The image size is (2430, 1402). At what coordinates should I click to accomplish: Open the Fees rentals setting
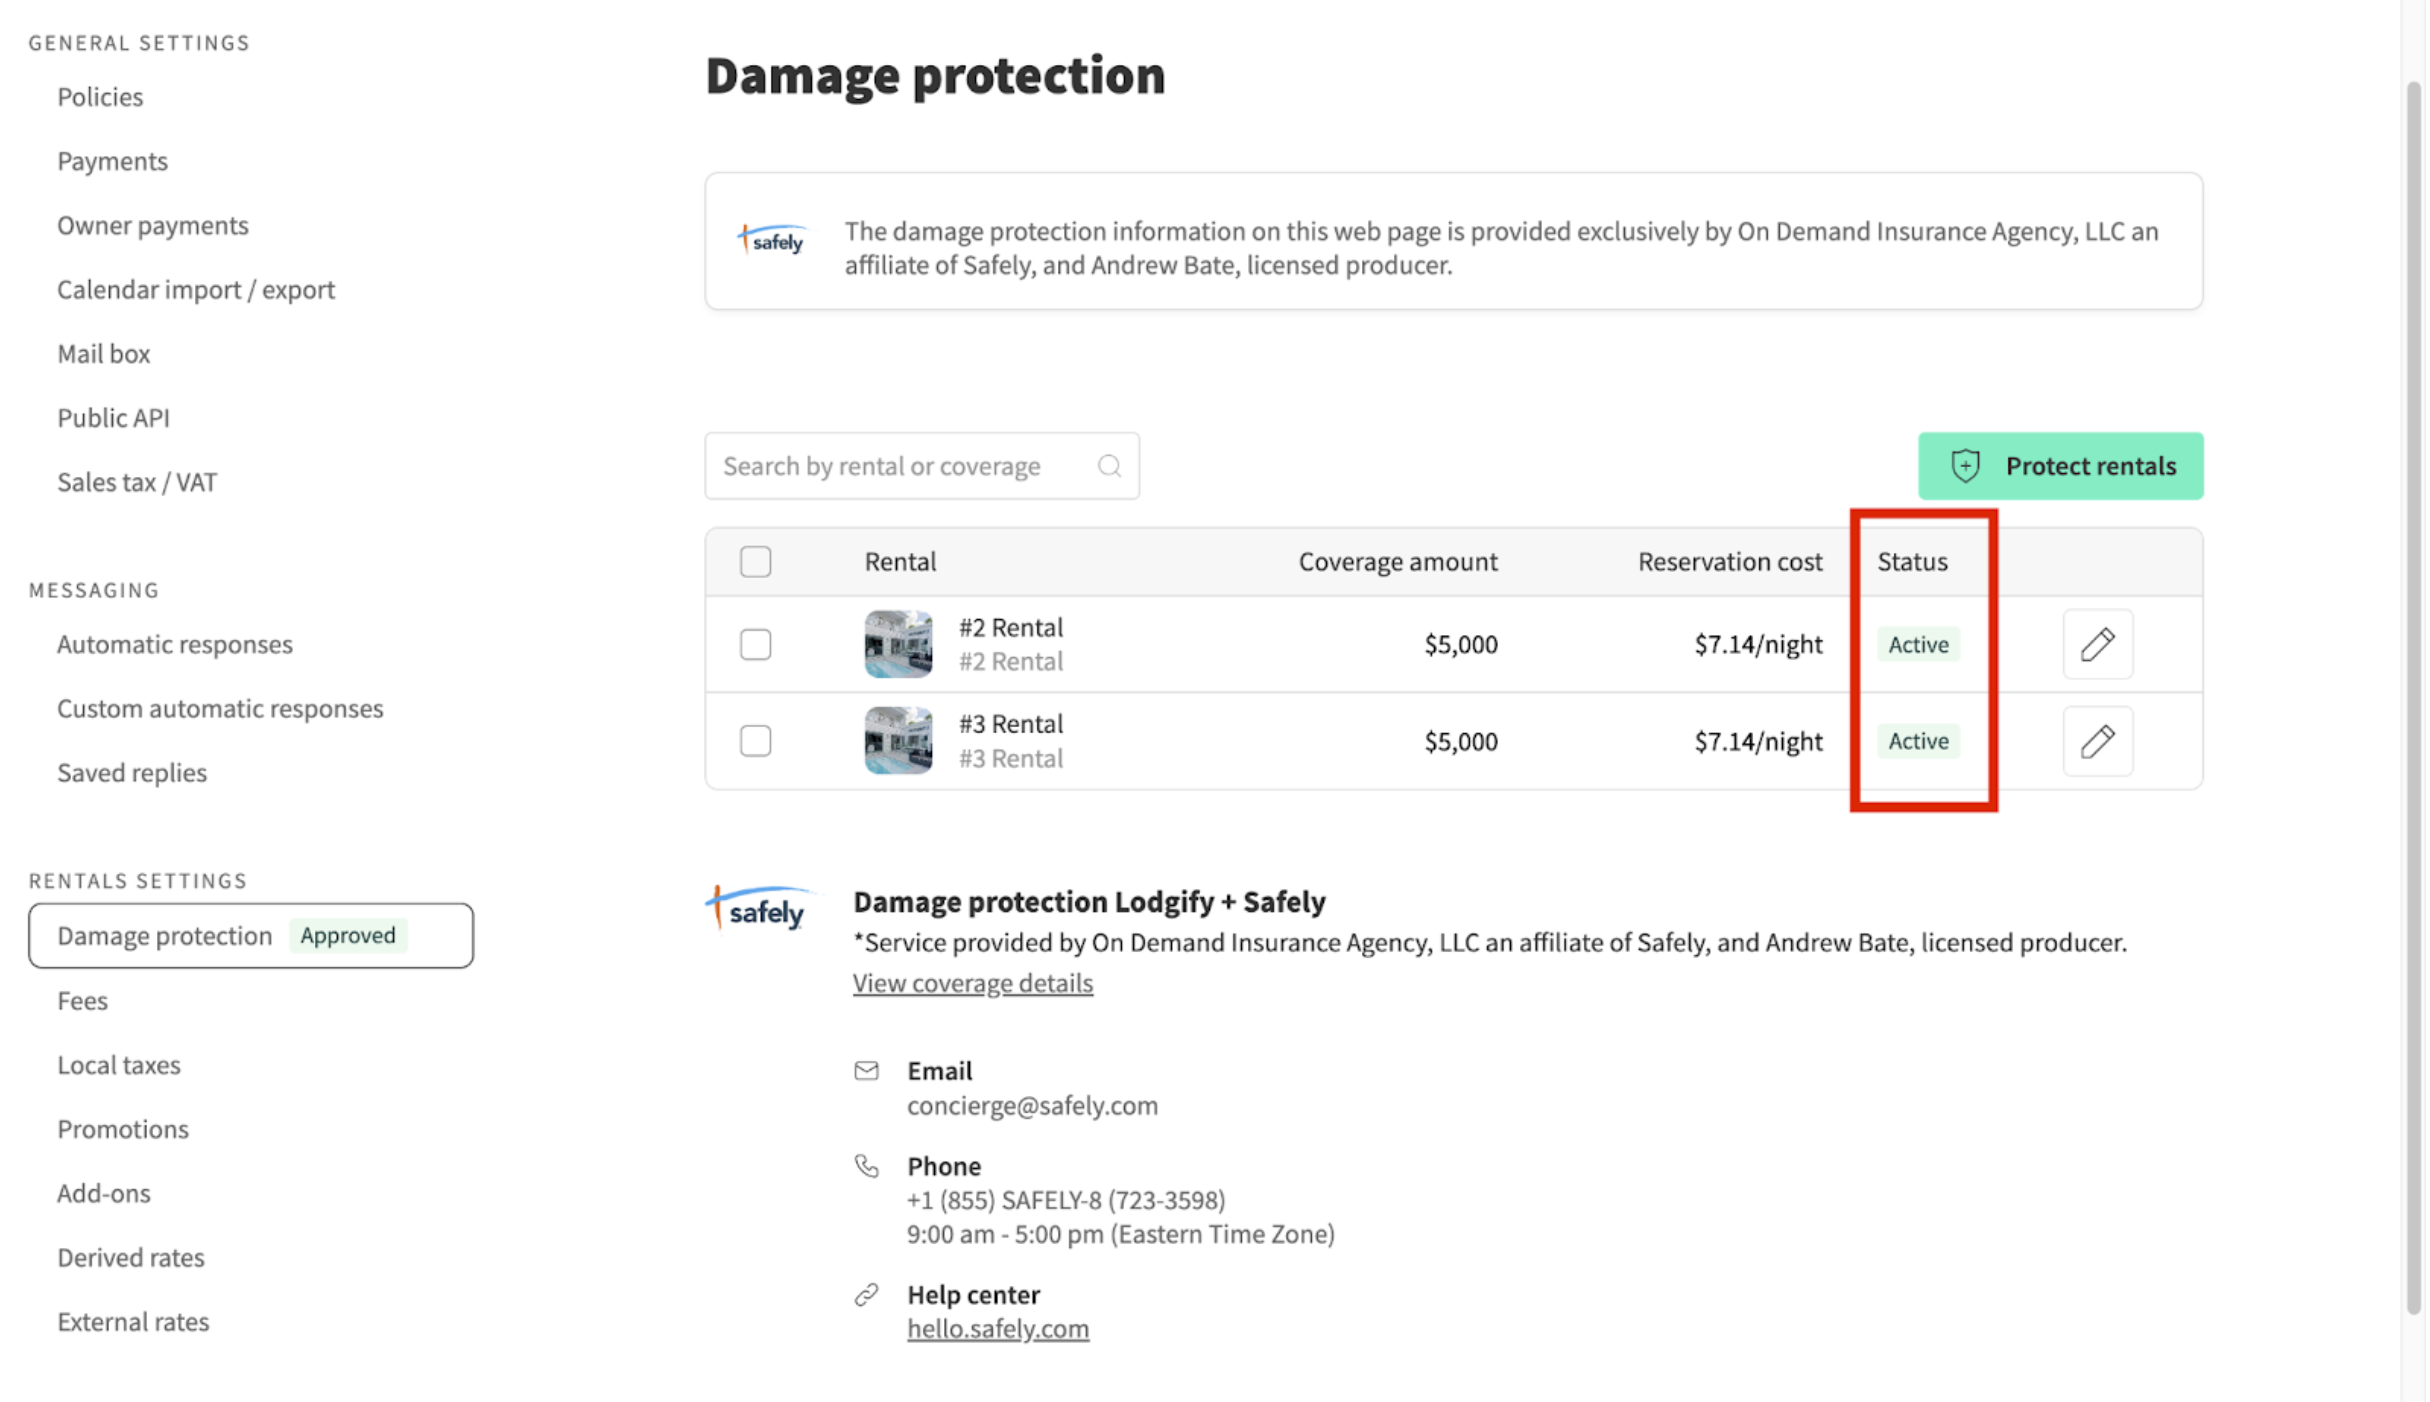tap(82, 1001)
